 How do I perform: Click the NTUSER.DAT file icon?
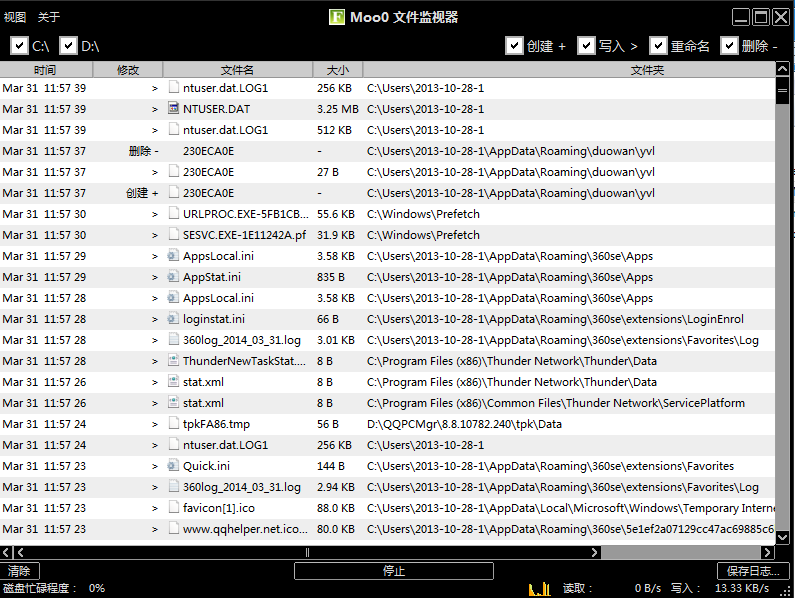(174, 109)
